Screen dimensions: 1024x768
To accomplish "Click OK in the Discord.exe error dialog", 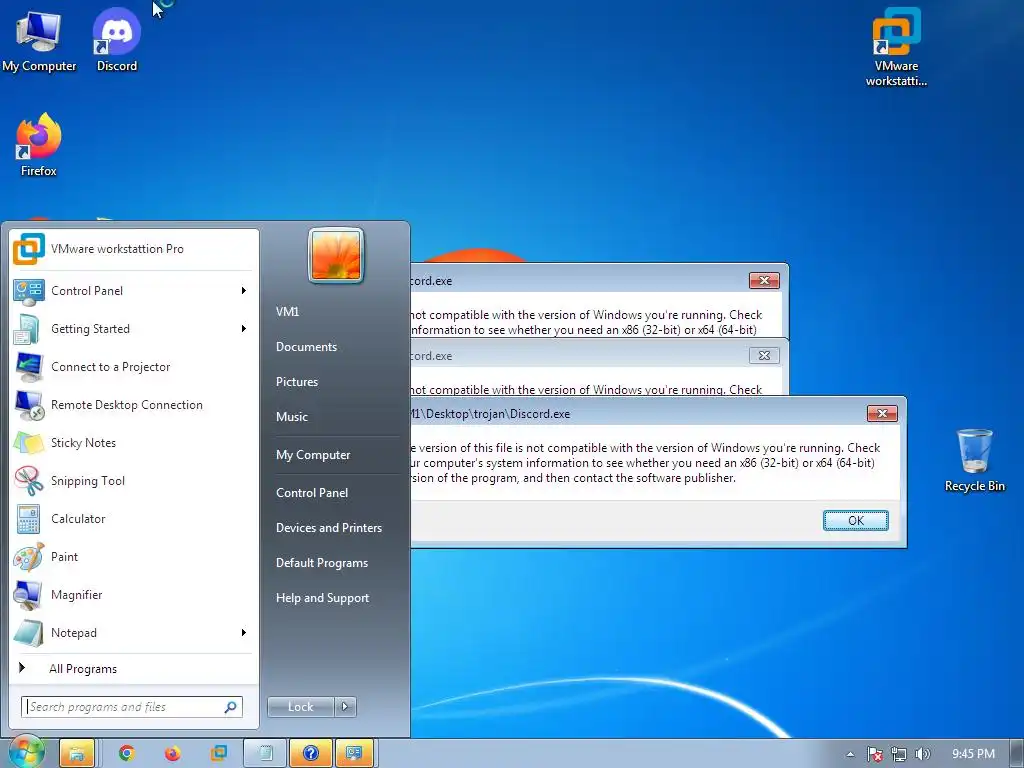I will tap(856, 520).
